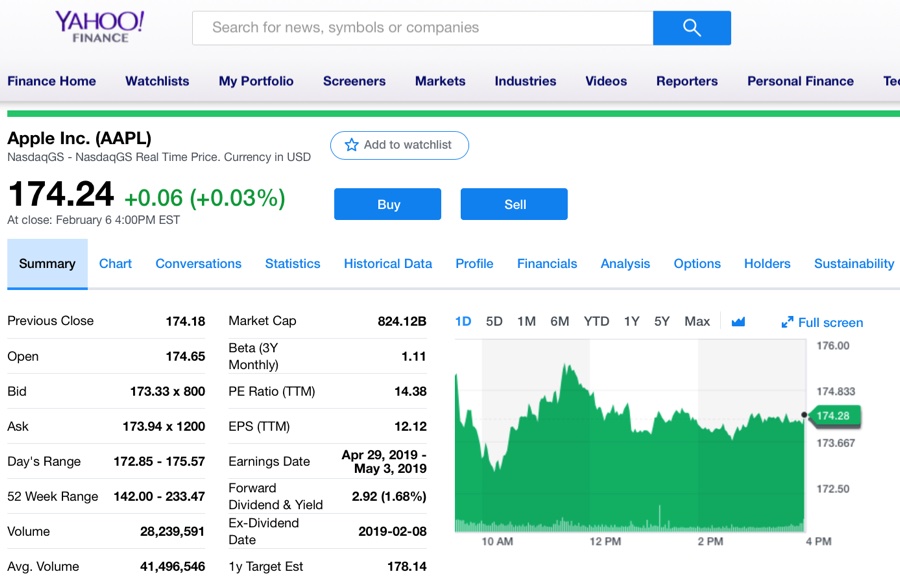This screenshot has height=582, width=900.
Task: Click the magnifying glass search button
Action: coord(691,28)
